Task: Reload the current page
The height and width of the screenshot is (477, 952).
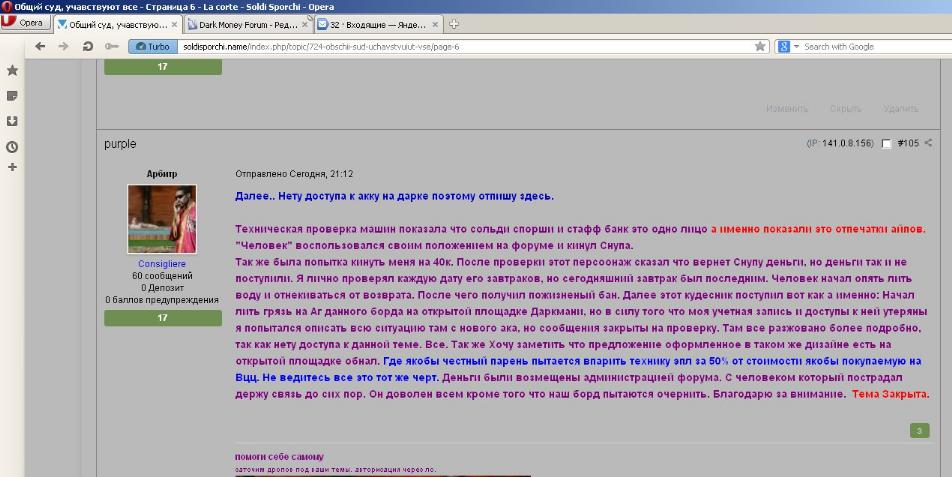Action: coord(87,46)
